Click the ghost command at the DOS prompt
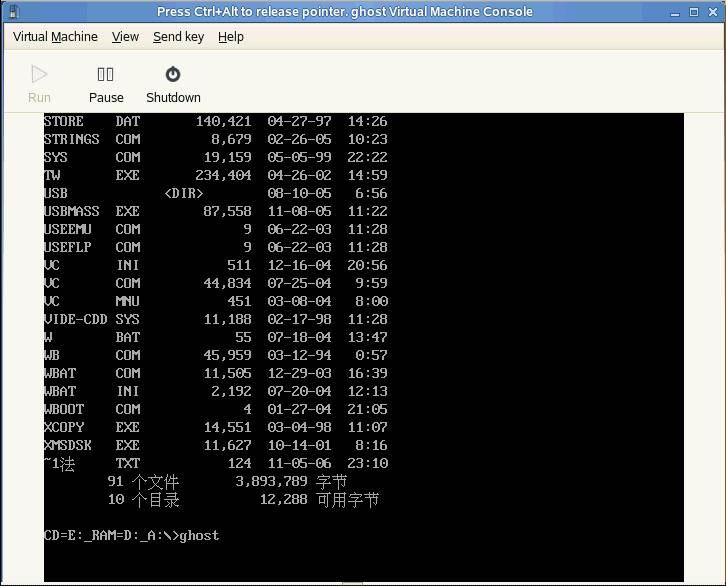726x586 pixels. [x=199, y=535]
